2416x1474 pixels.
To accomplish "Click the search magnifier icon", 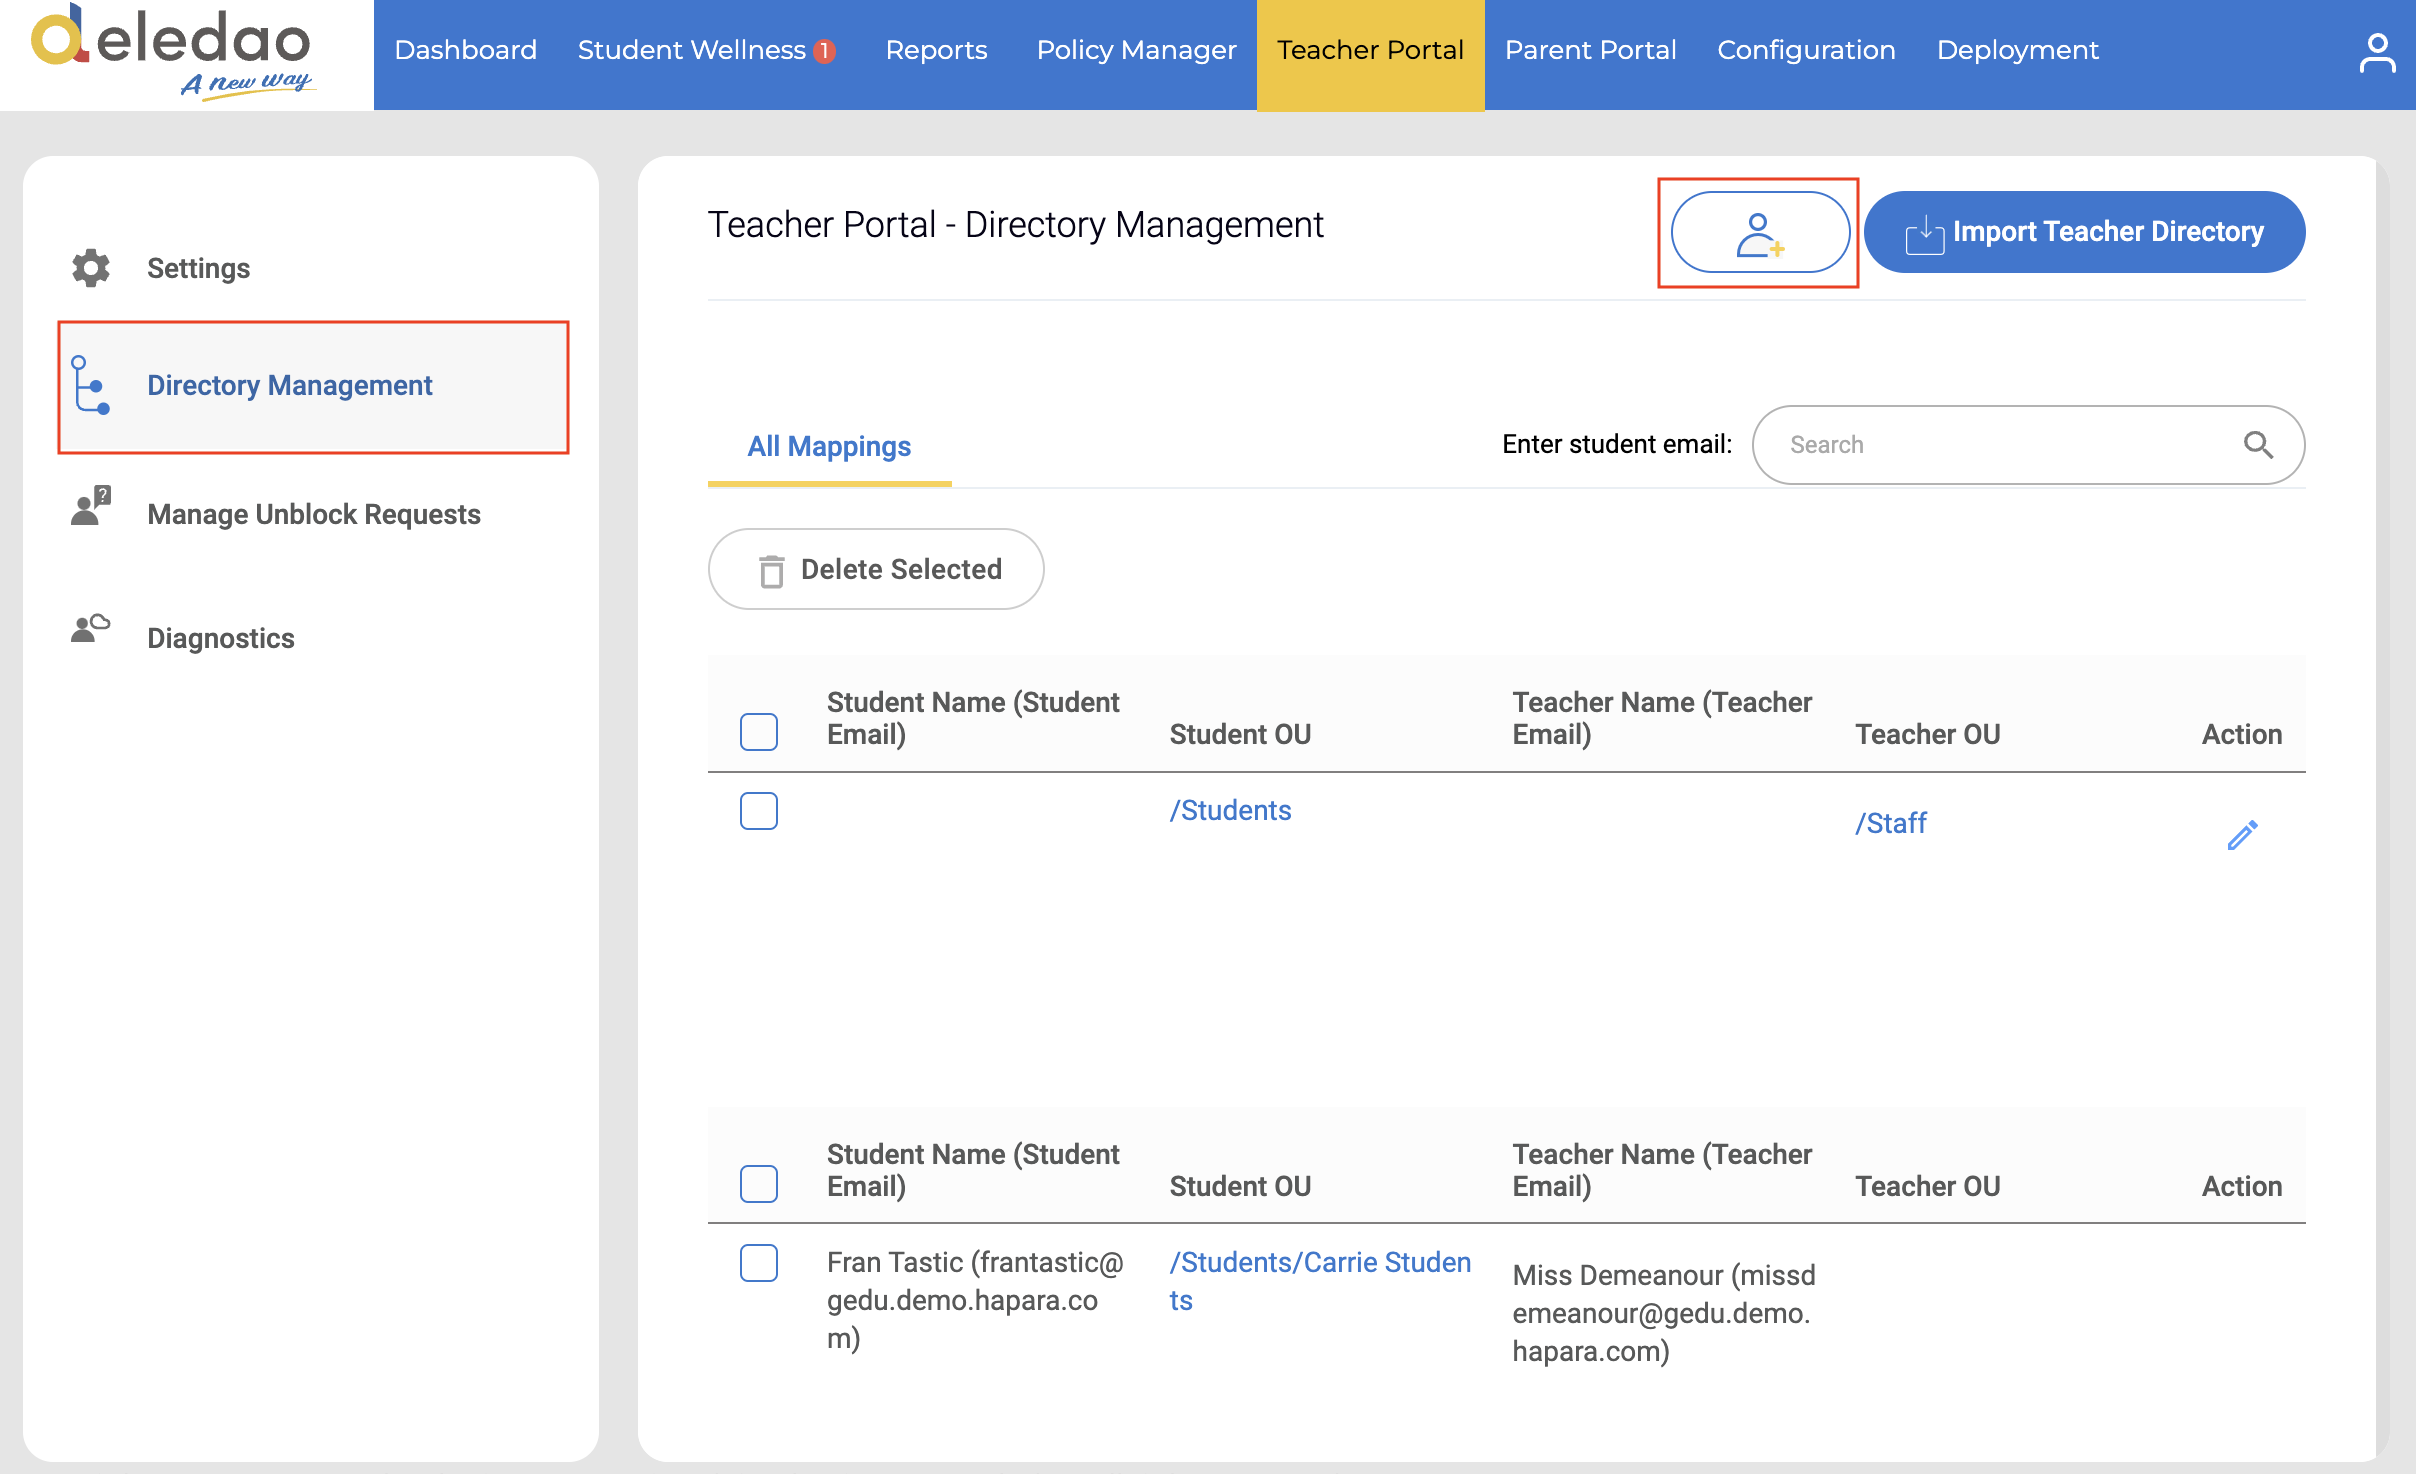I will 2258,445.
